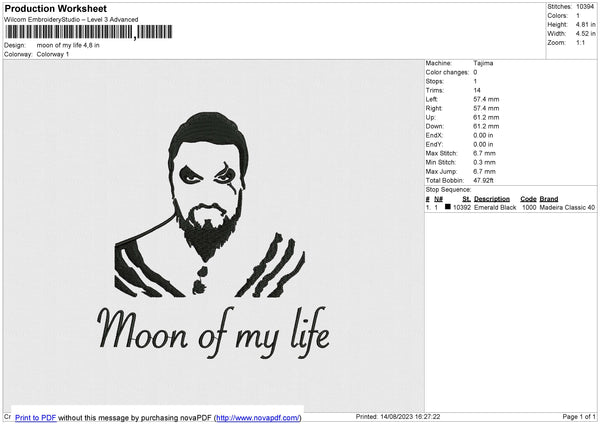Click the Brand column header
Screen dimensions: 600x424
[549, 199]
